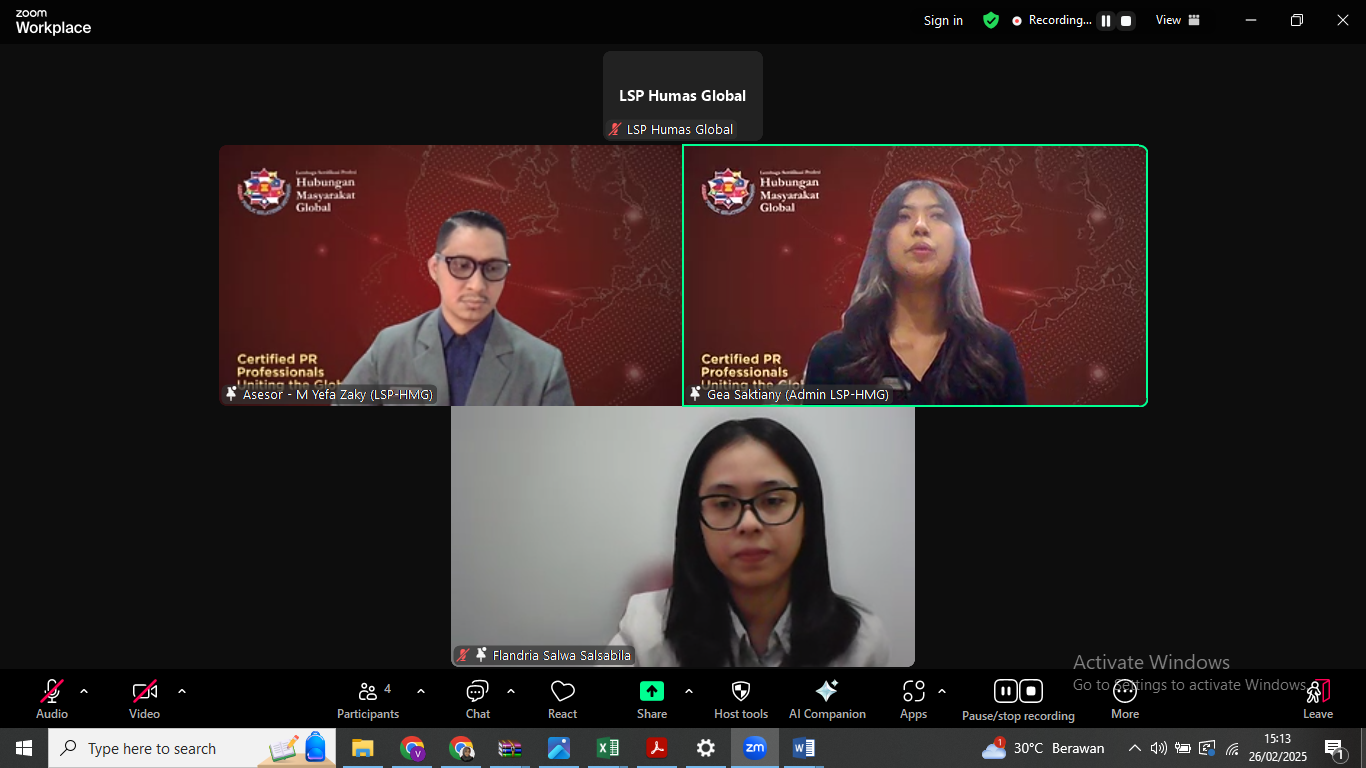
Task: Open the battery status icon in the tray
Action: tap(1183, 748)
